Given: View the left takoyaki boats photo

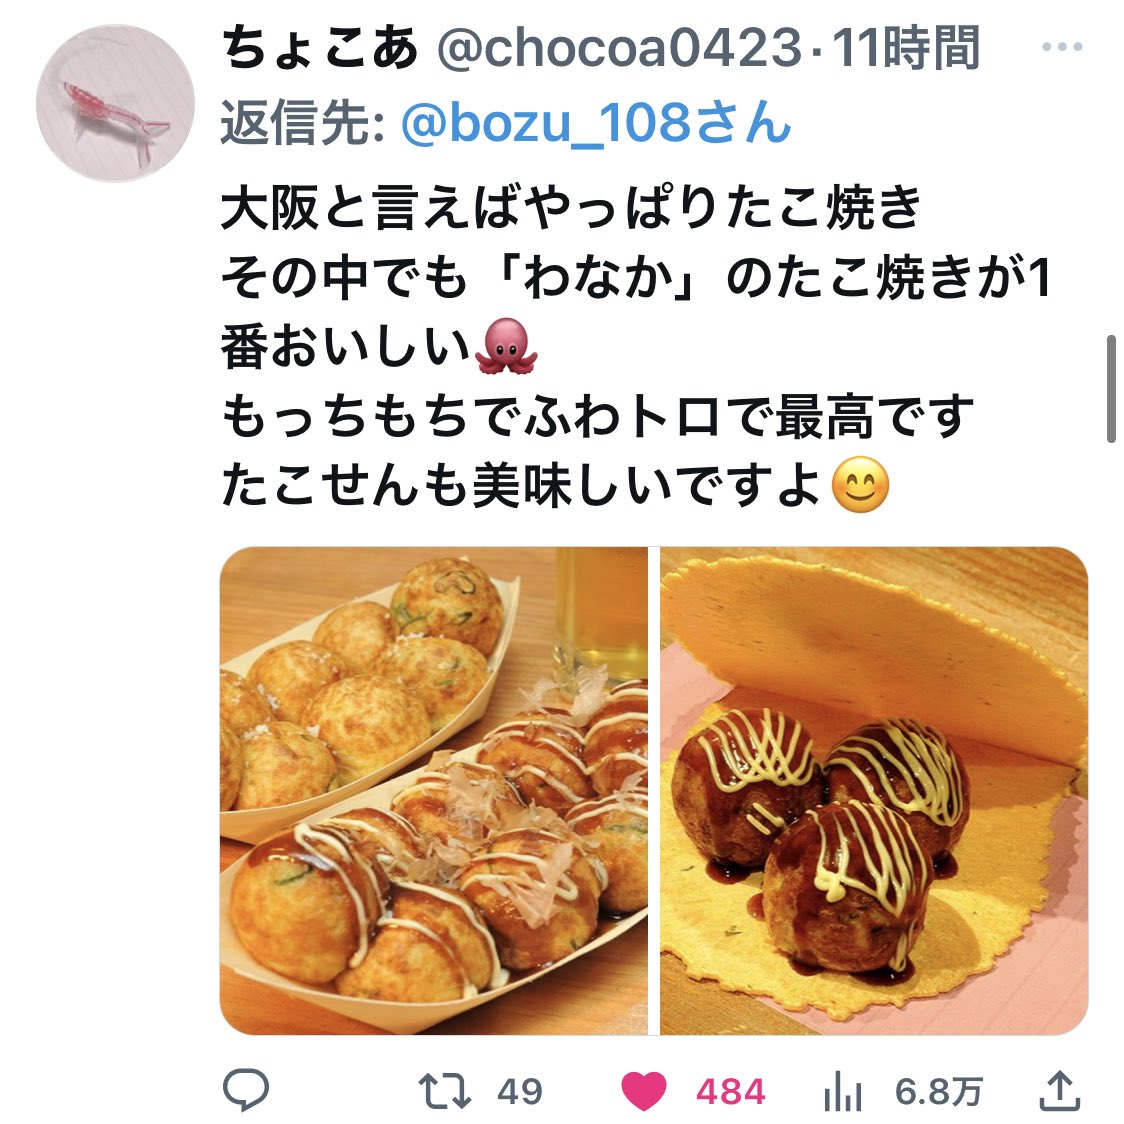Looking at the screenshot, I should (434, 791).
